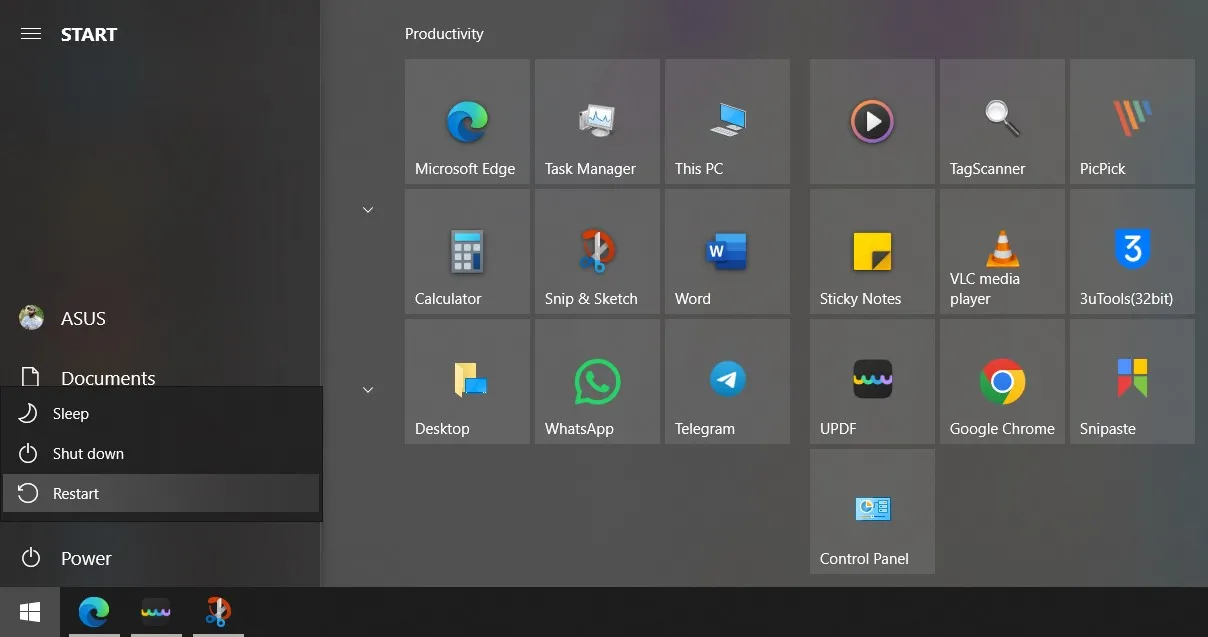Open the Microsoft Edge tile

pos(467,121)
